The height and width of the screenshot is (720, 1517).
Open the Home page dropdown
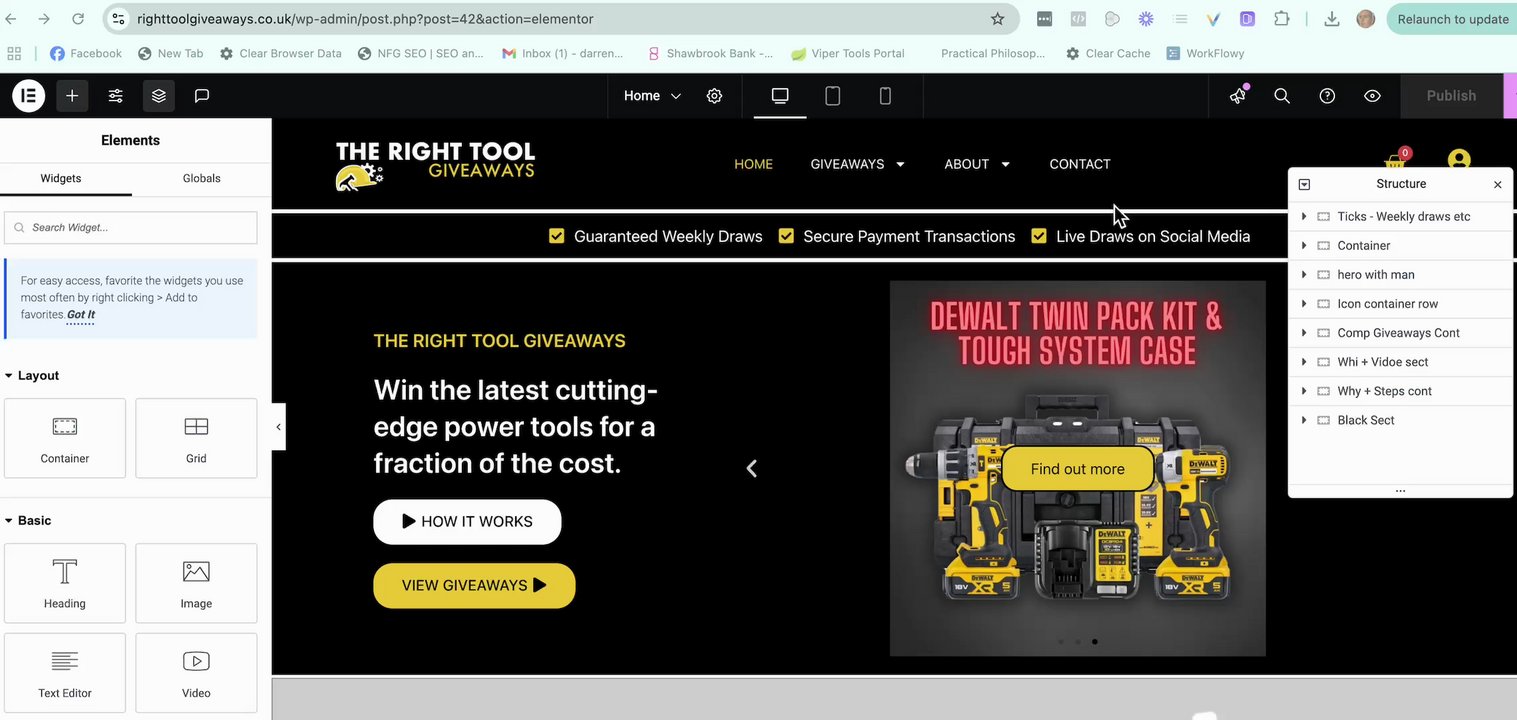(x=652, y=96)
